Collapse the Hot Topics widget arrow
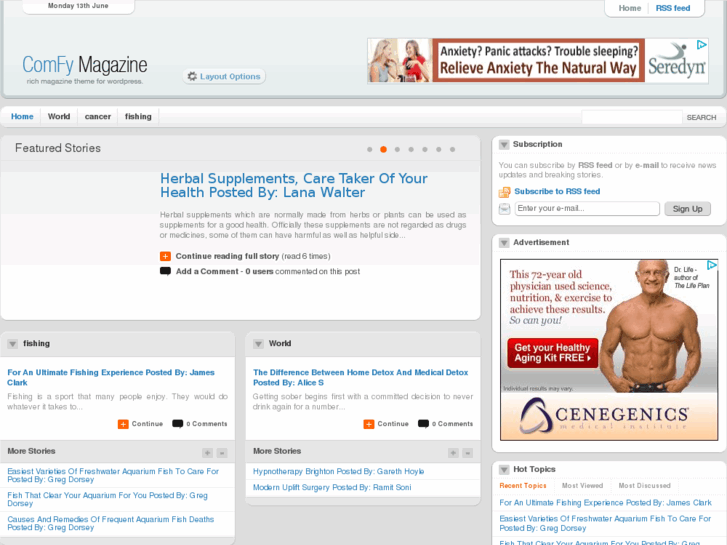This screenshot has height=545, width=727. click(504, 470)
